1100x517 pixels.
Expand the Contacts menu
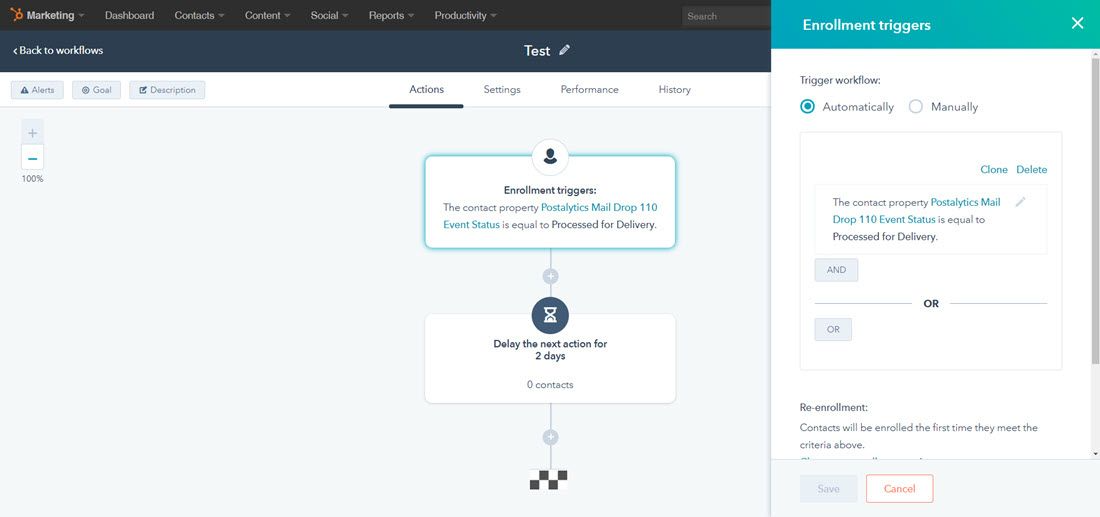coord(199,15)
